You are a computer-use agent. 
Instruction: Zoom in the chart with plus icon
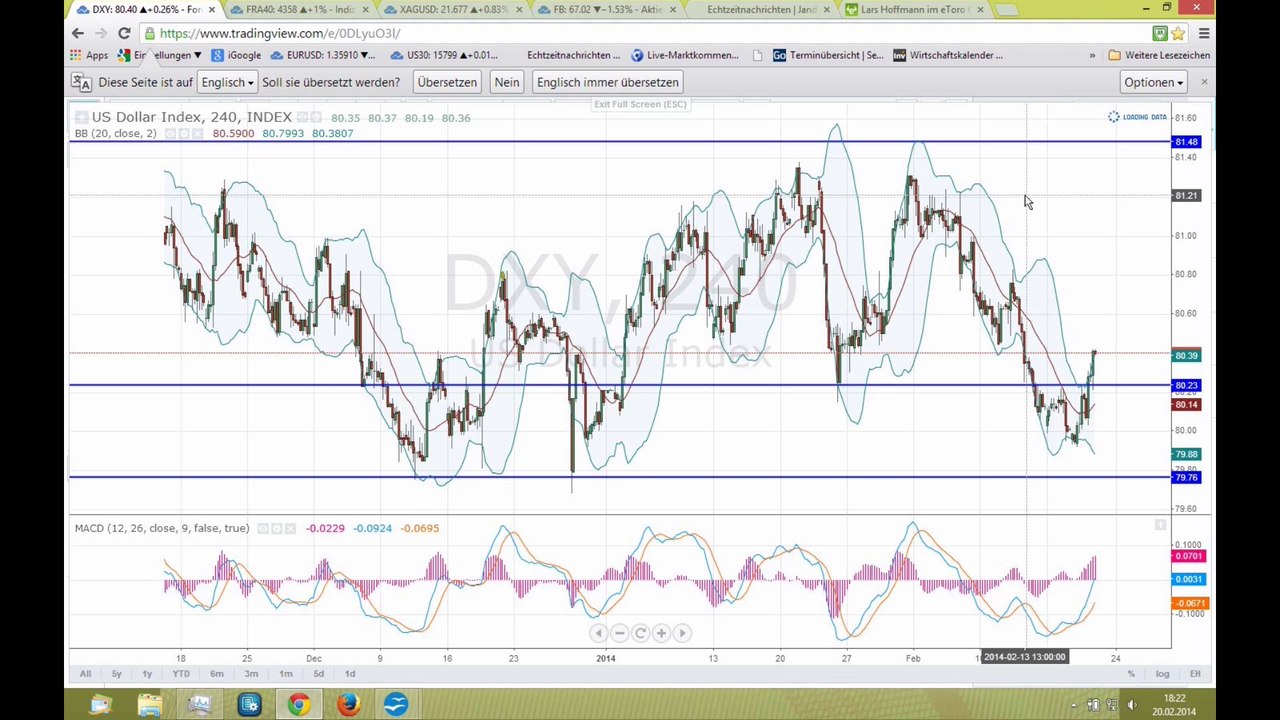click(x=661, y=633)
